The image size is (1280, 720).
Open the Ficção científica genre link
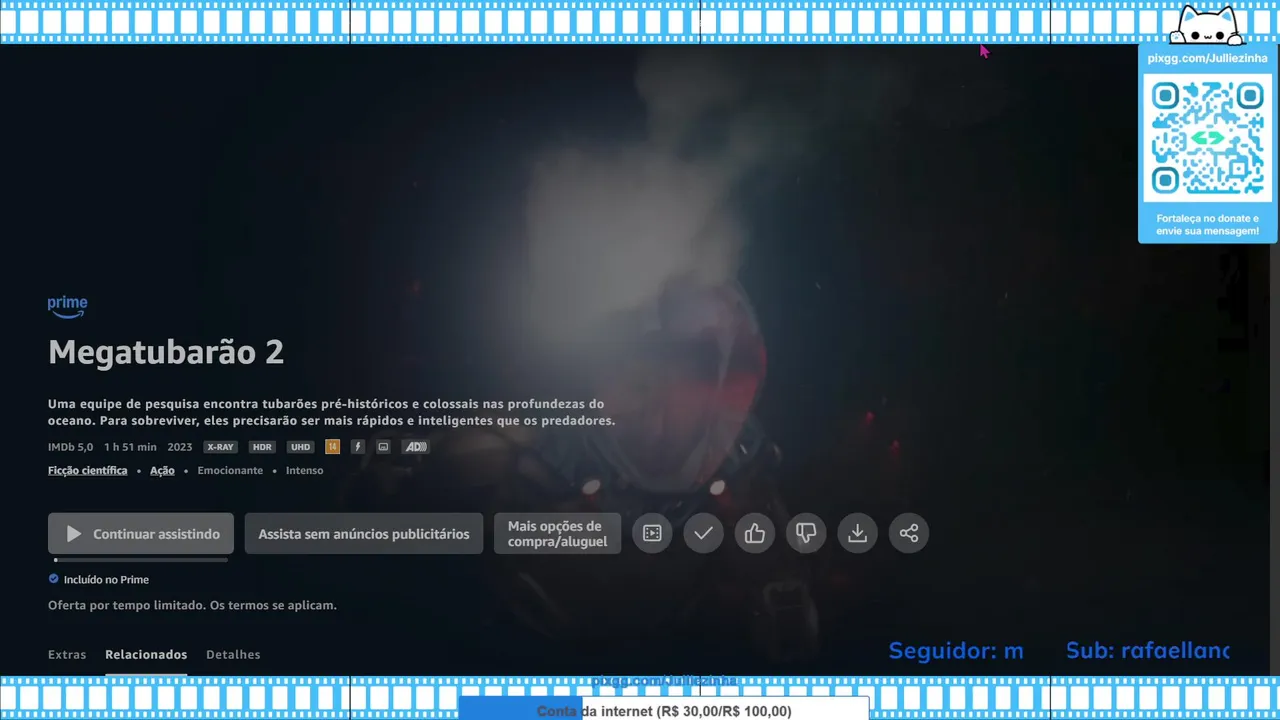pyautogui.click(x=88, y=470)
